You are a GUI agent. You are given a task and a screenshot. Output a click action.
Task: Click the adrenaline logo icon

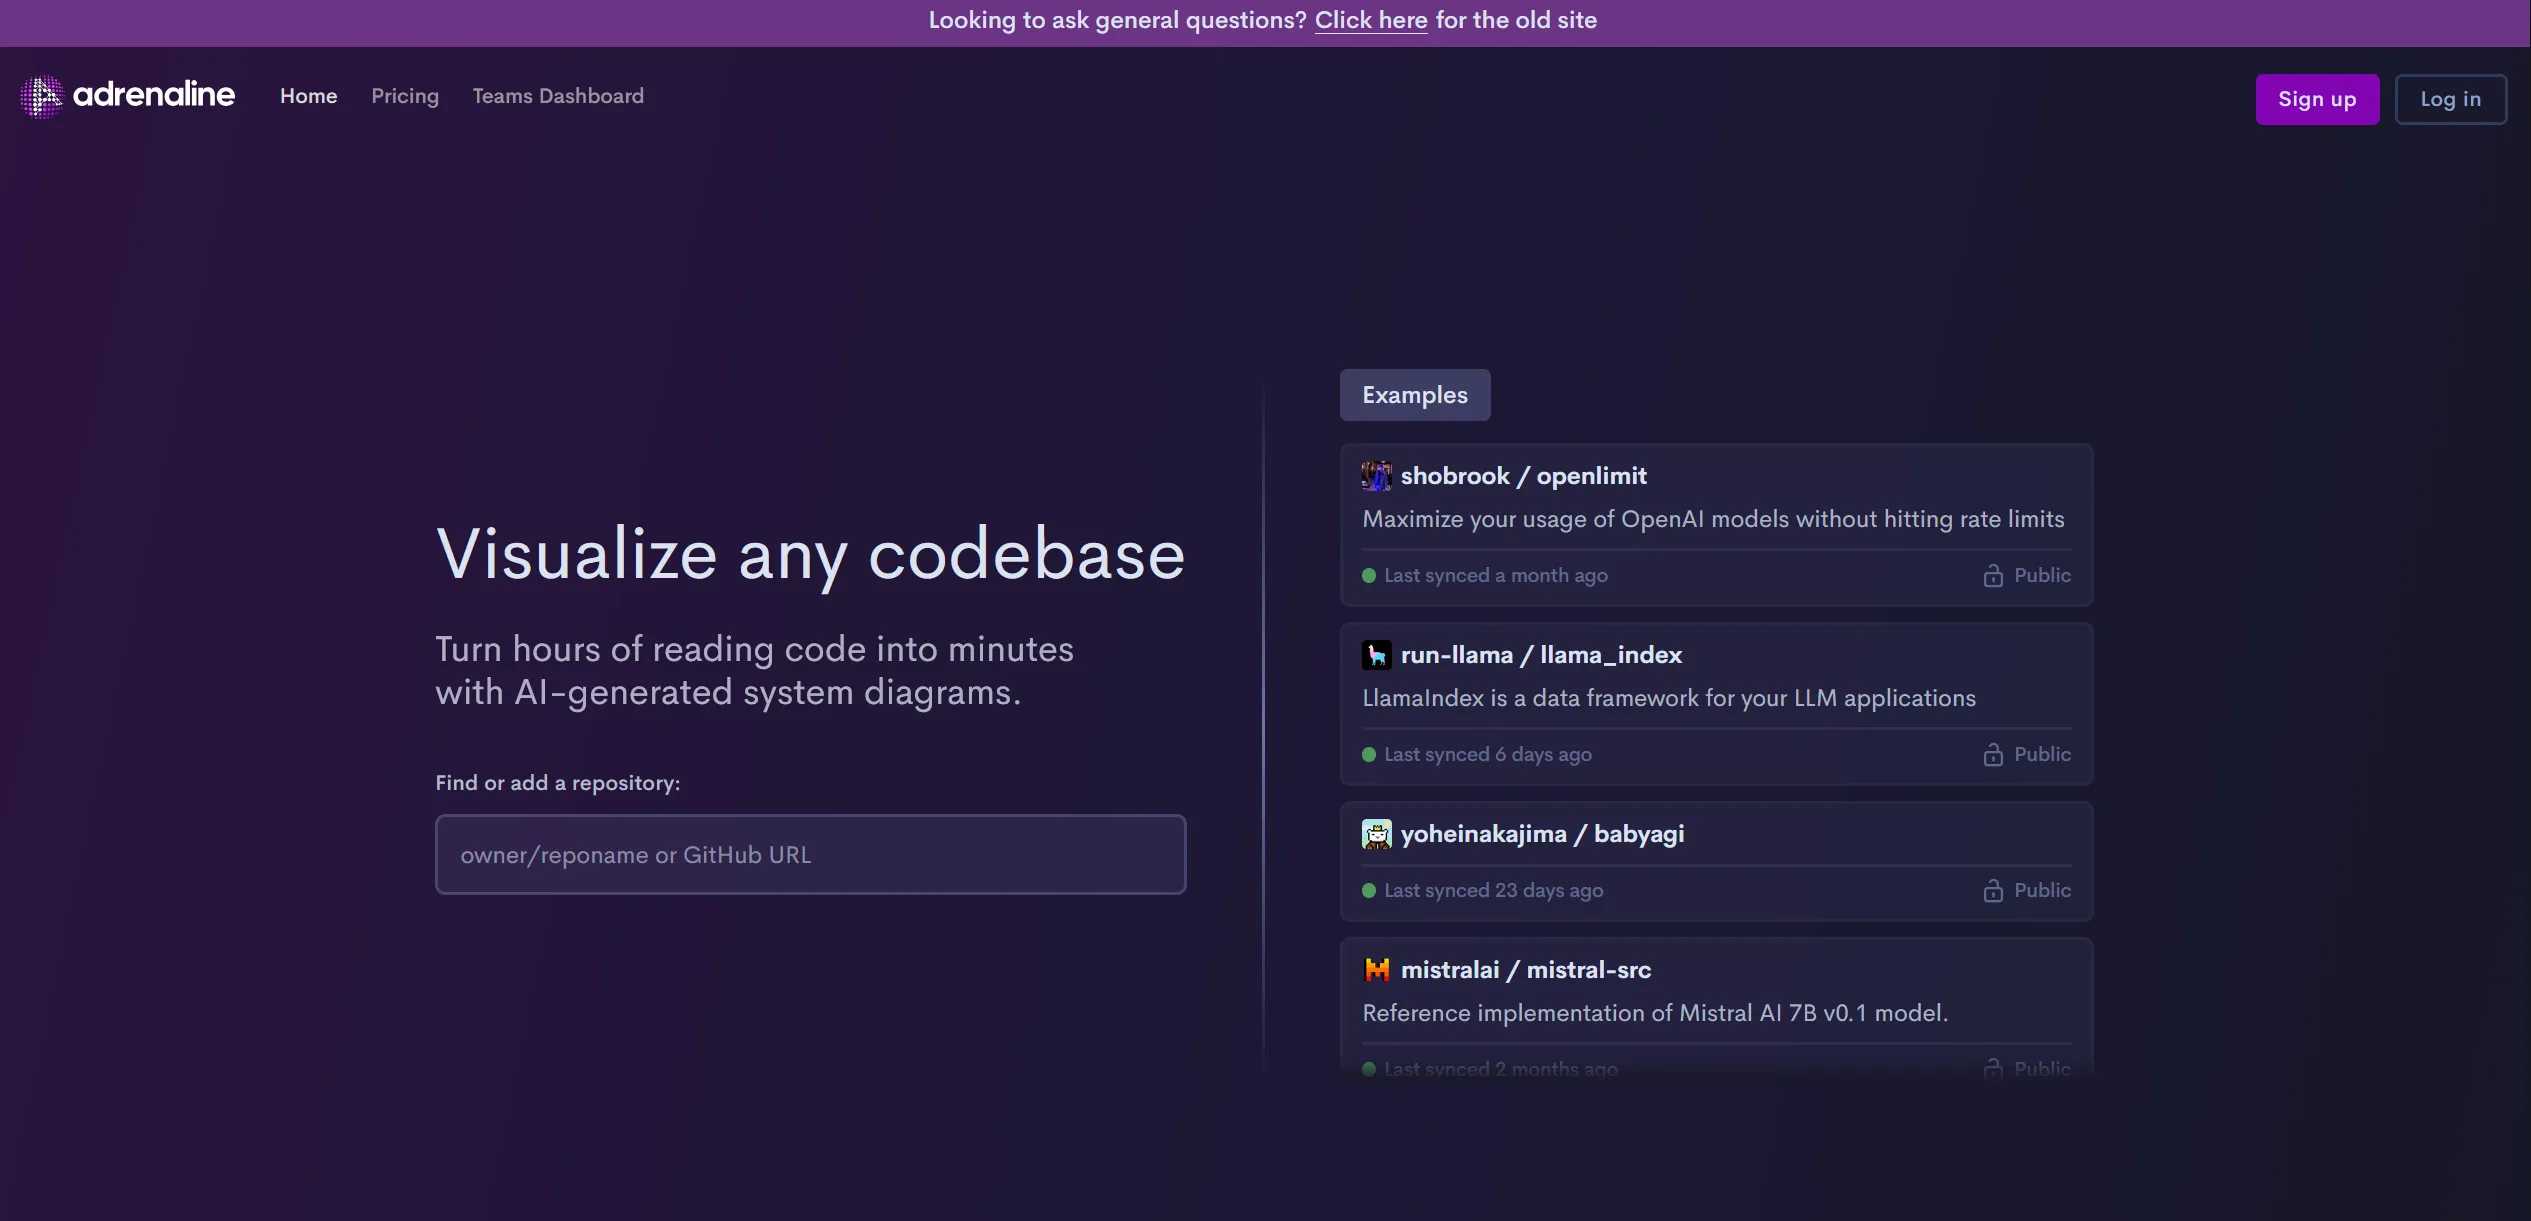click(x=41, y=96)
